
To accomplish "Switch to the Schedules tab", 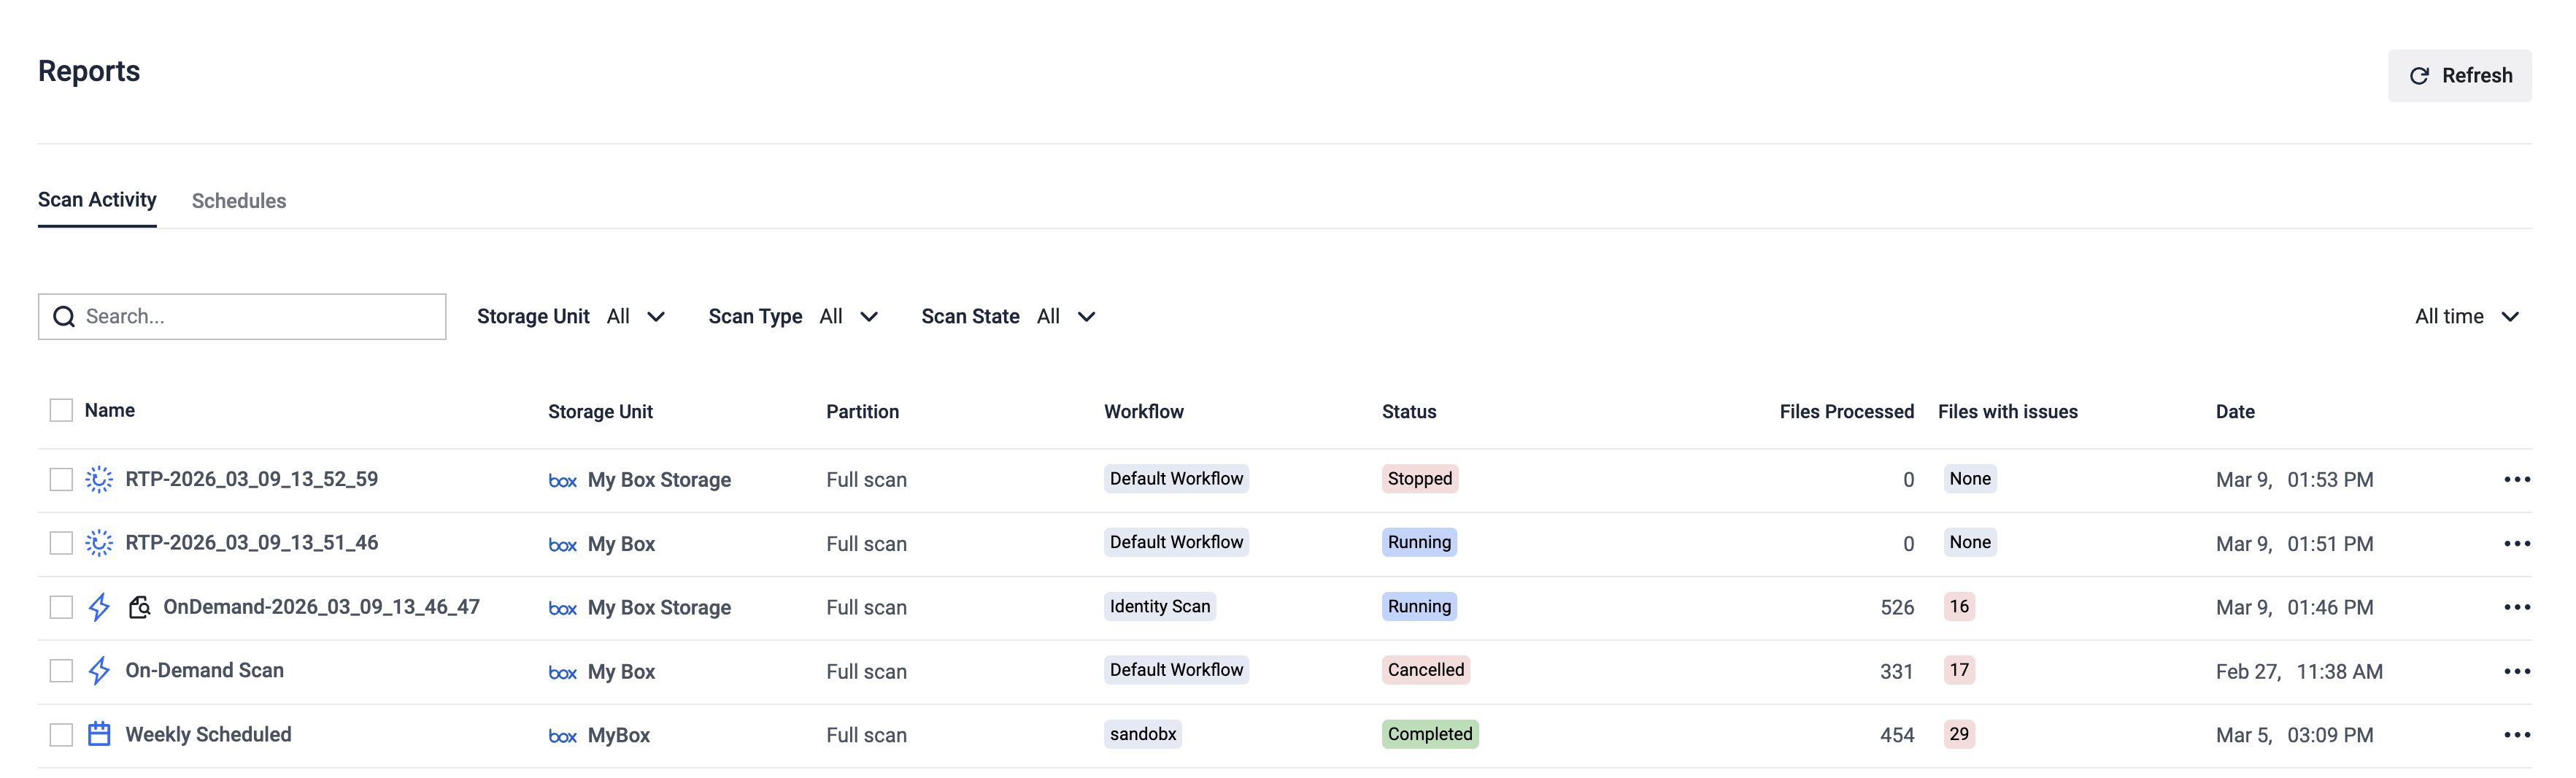I will tap(238, 201).
